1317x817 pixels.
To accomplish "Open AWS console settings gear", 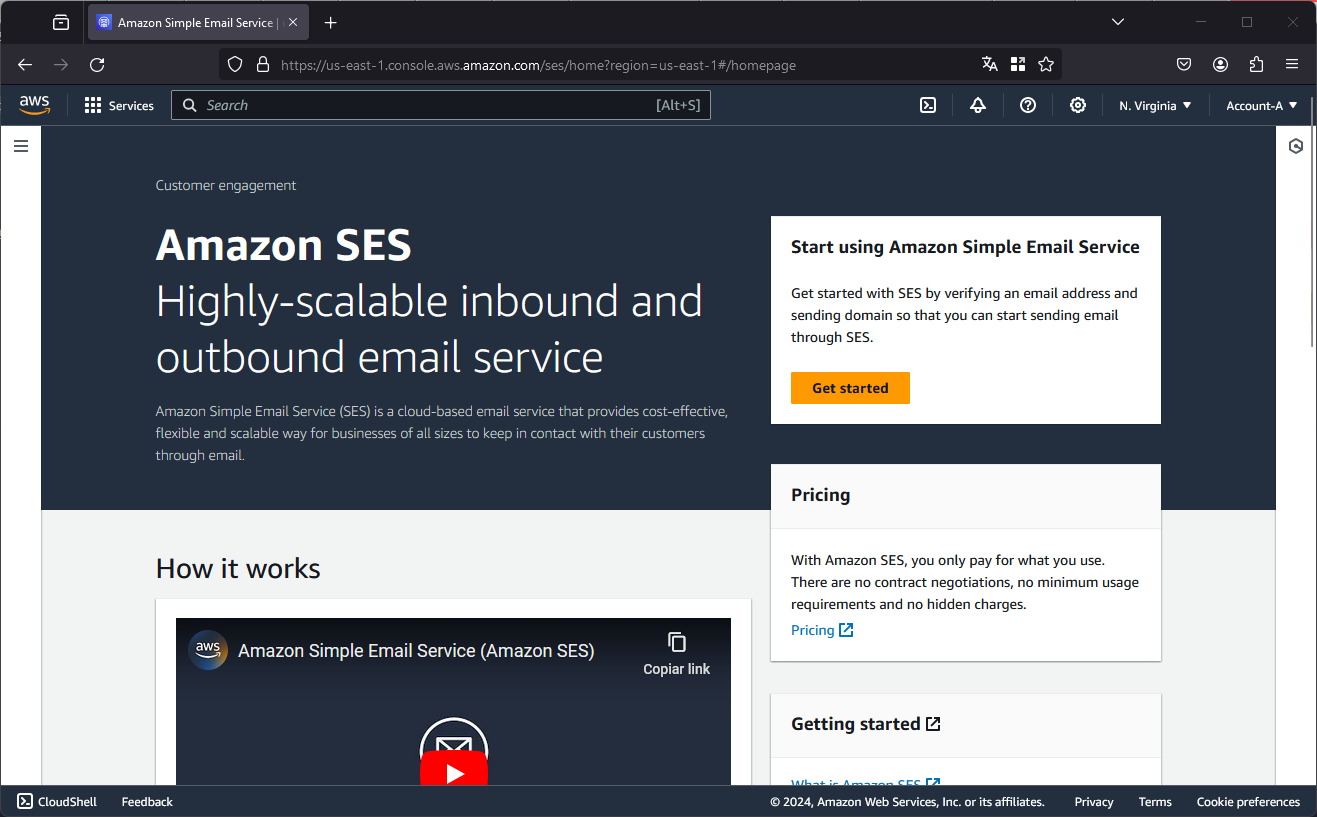I will pos(1078,105).
